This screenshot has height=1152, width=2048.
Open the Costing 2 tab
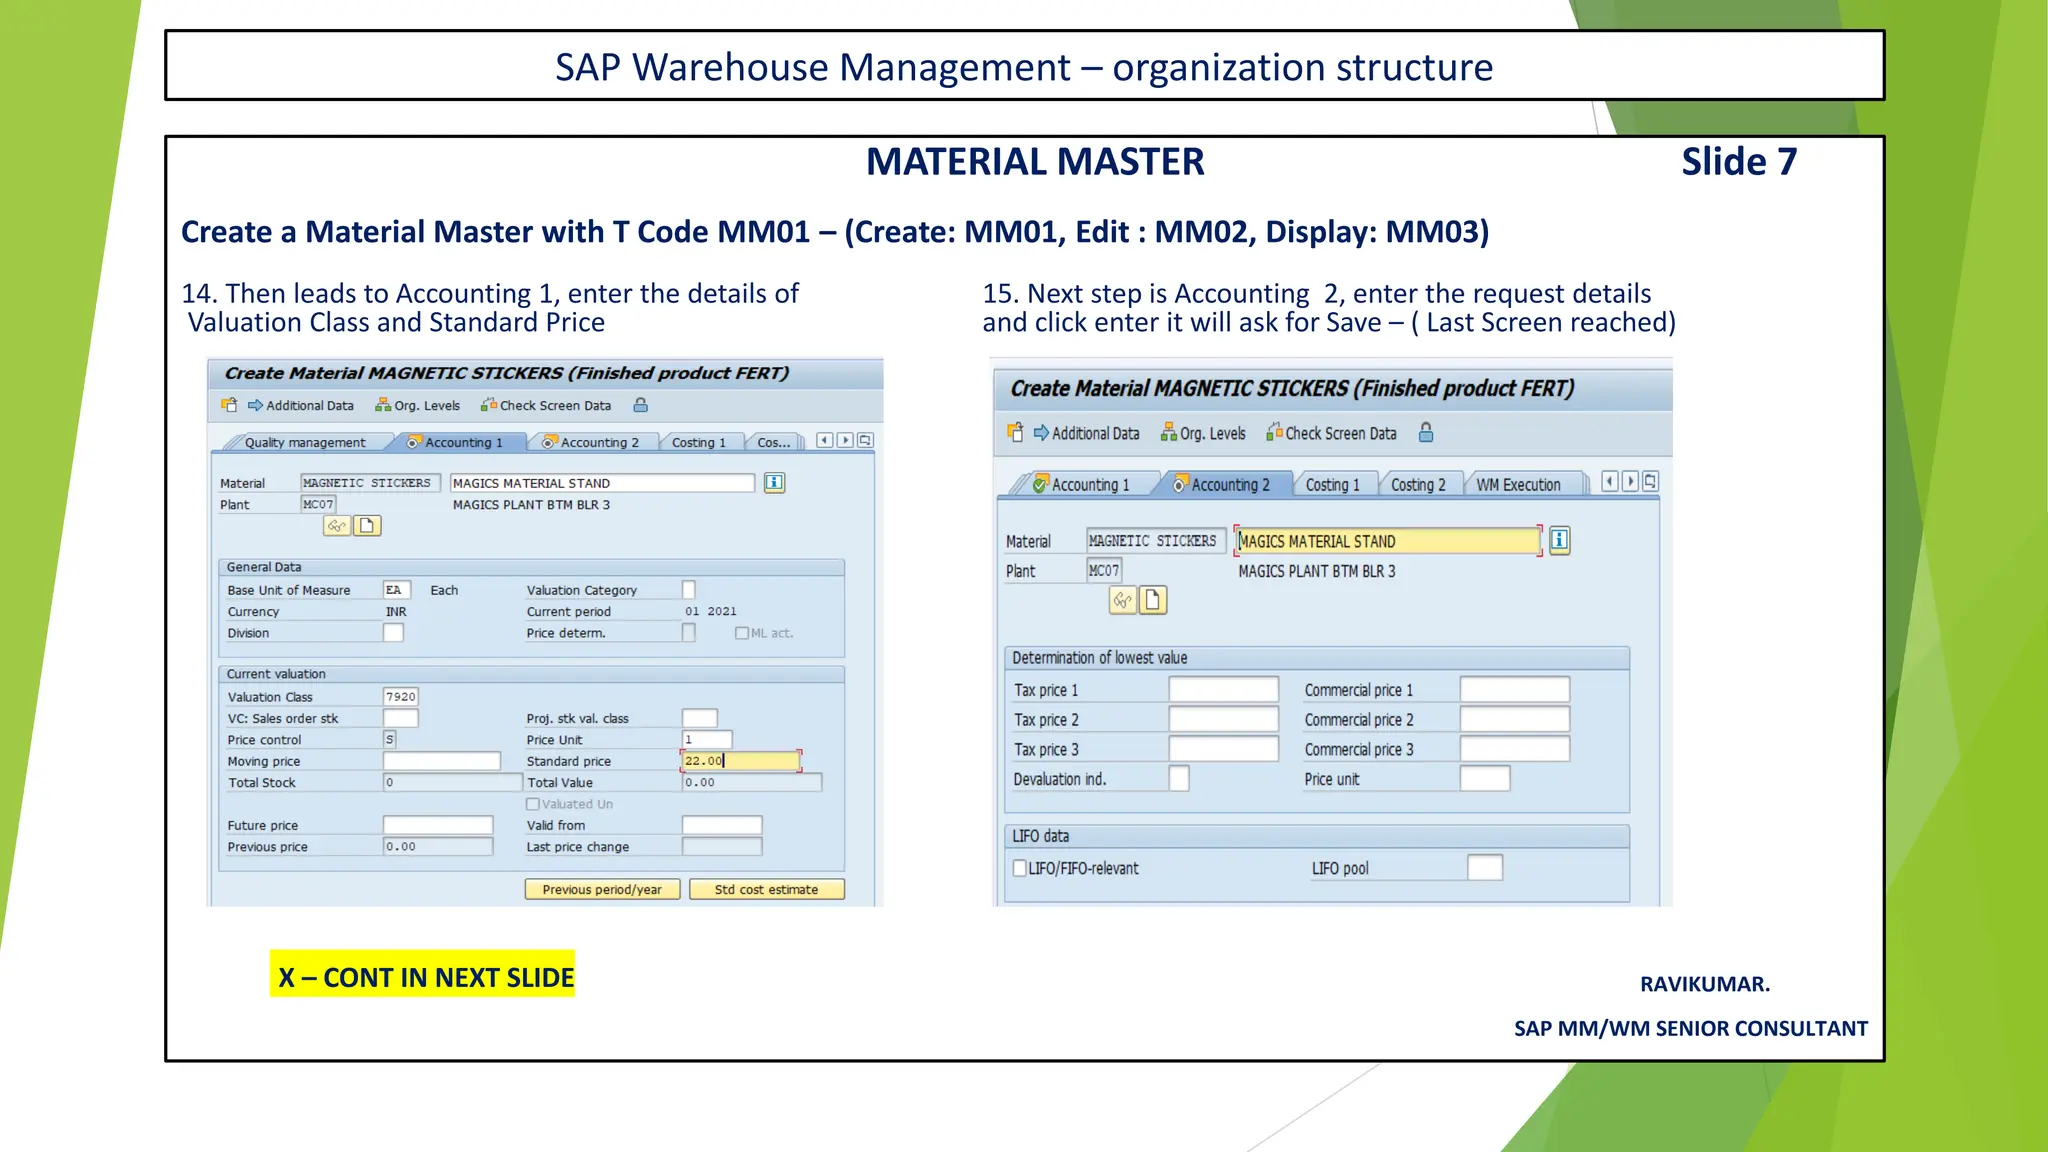tap(1418, 484)
